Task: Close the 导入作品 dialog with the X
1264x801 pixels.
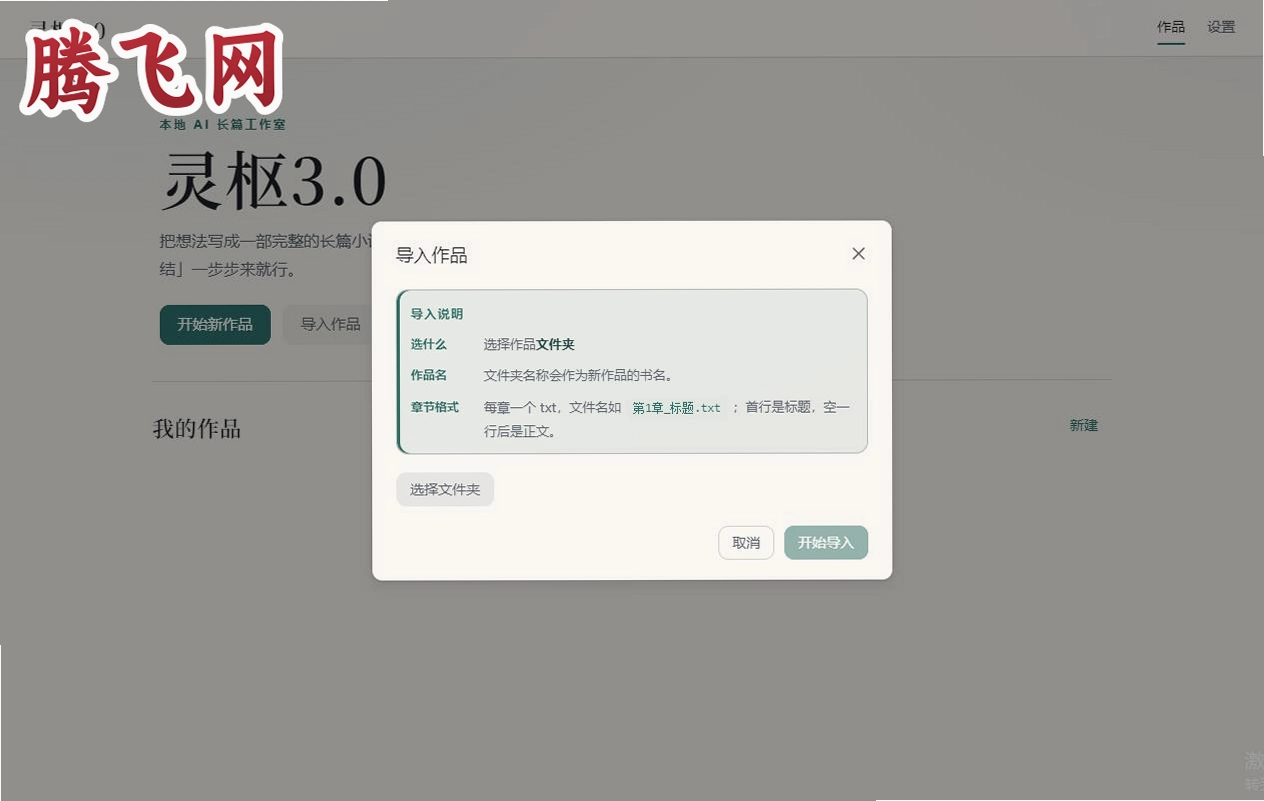Action: click(858, 254)
